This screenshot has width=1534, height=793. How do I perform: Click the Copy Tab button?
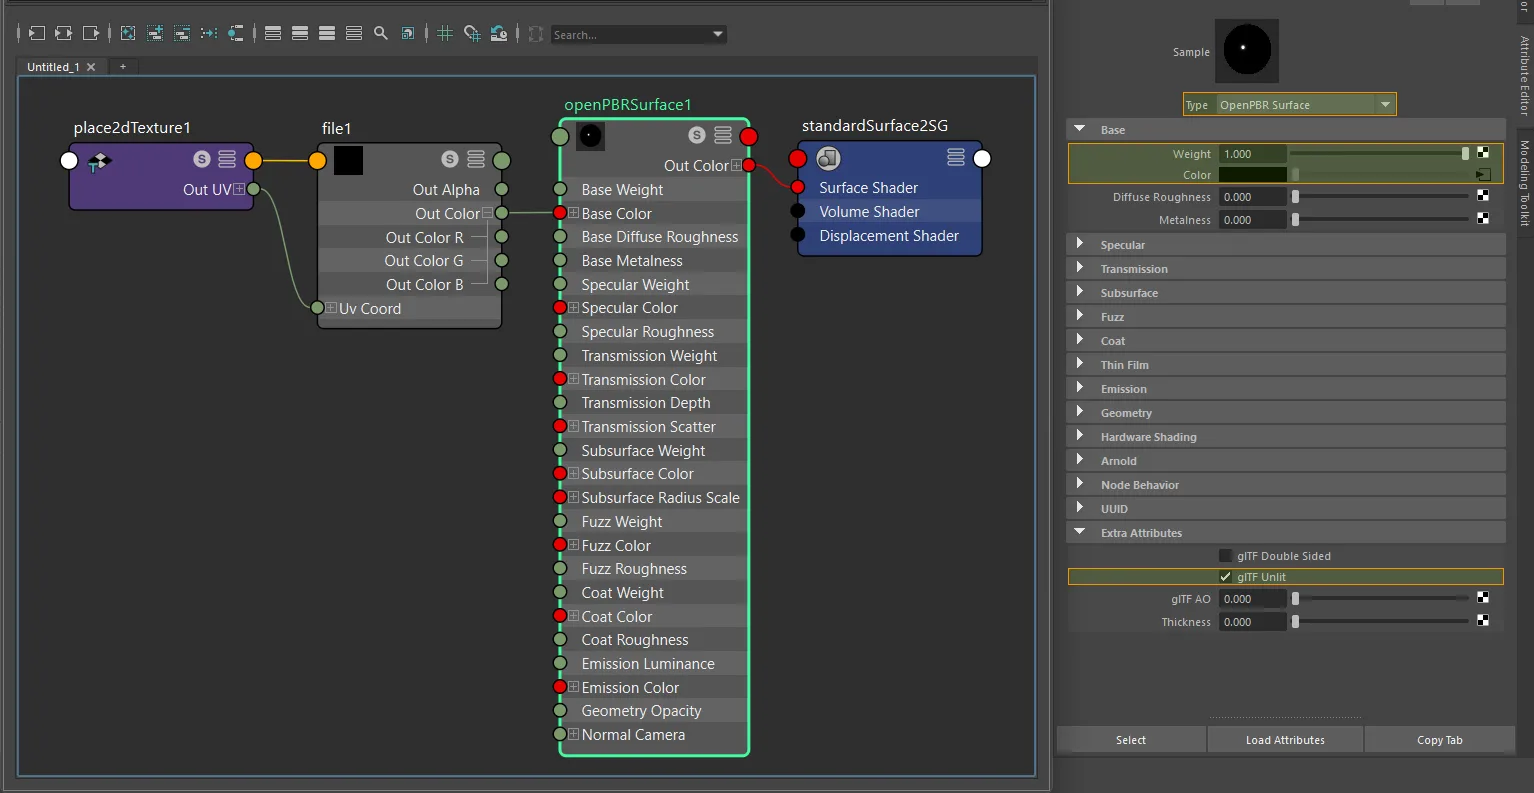click(1439, 740)
